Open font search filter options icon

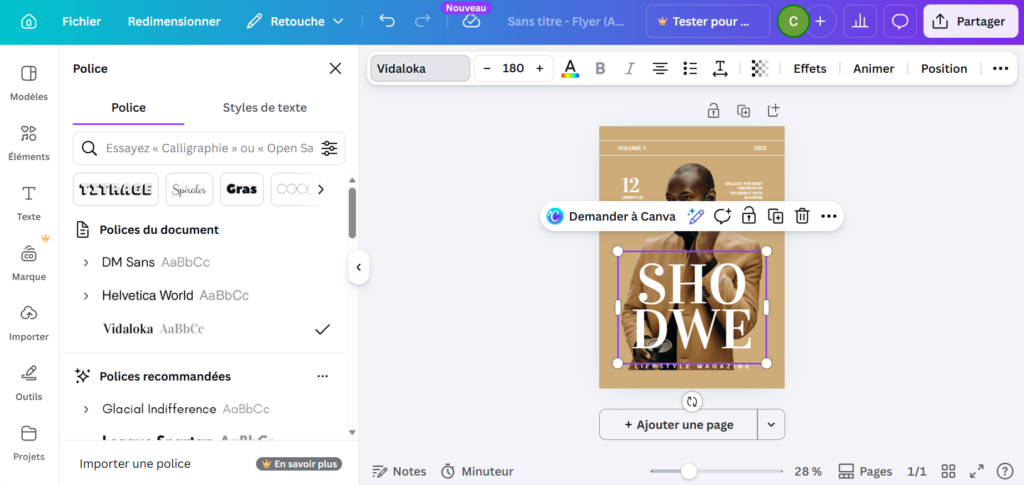329,148
